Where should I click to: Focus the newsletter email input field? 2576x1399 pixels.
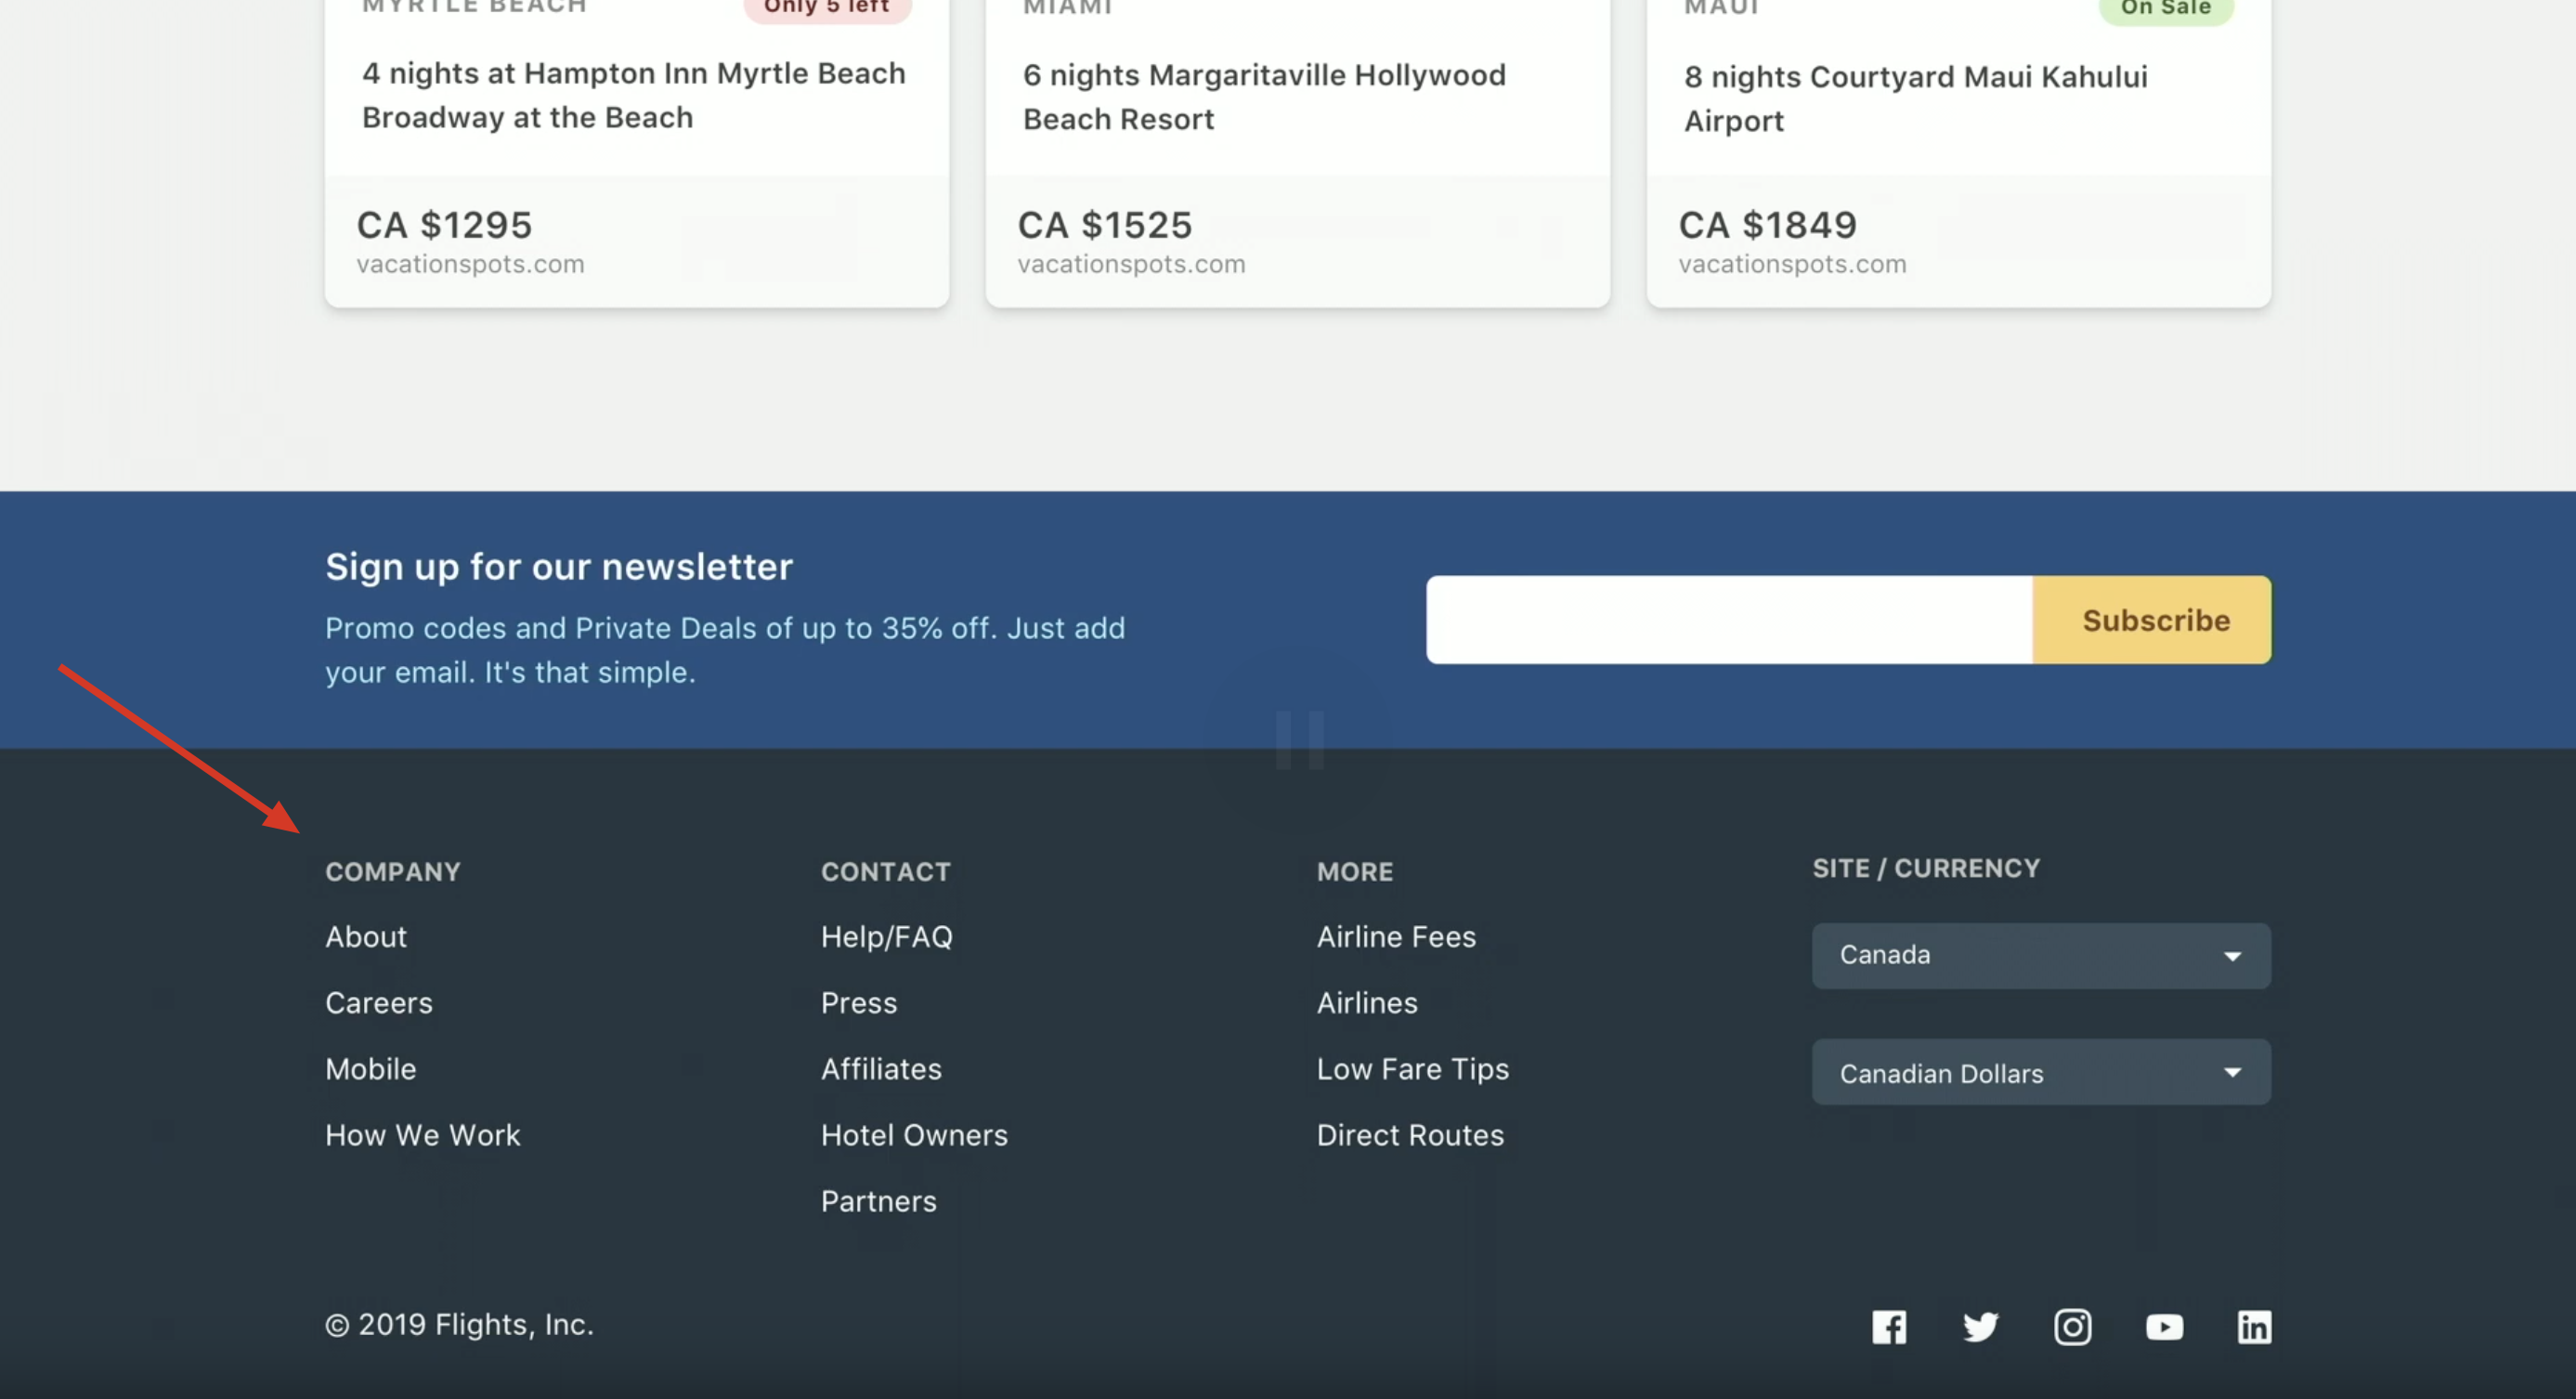click(x=1728, y=620)
